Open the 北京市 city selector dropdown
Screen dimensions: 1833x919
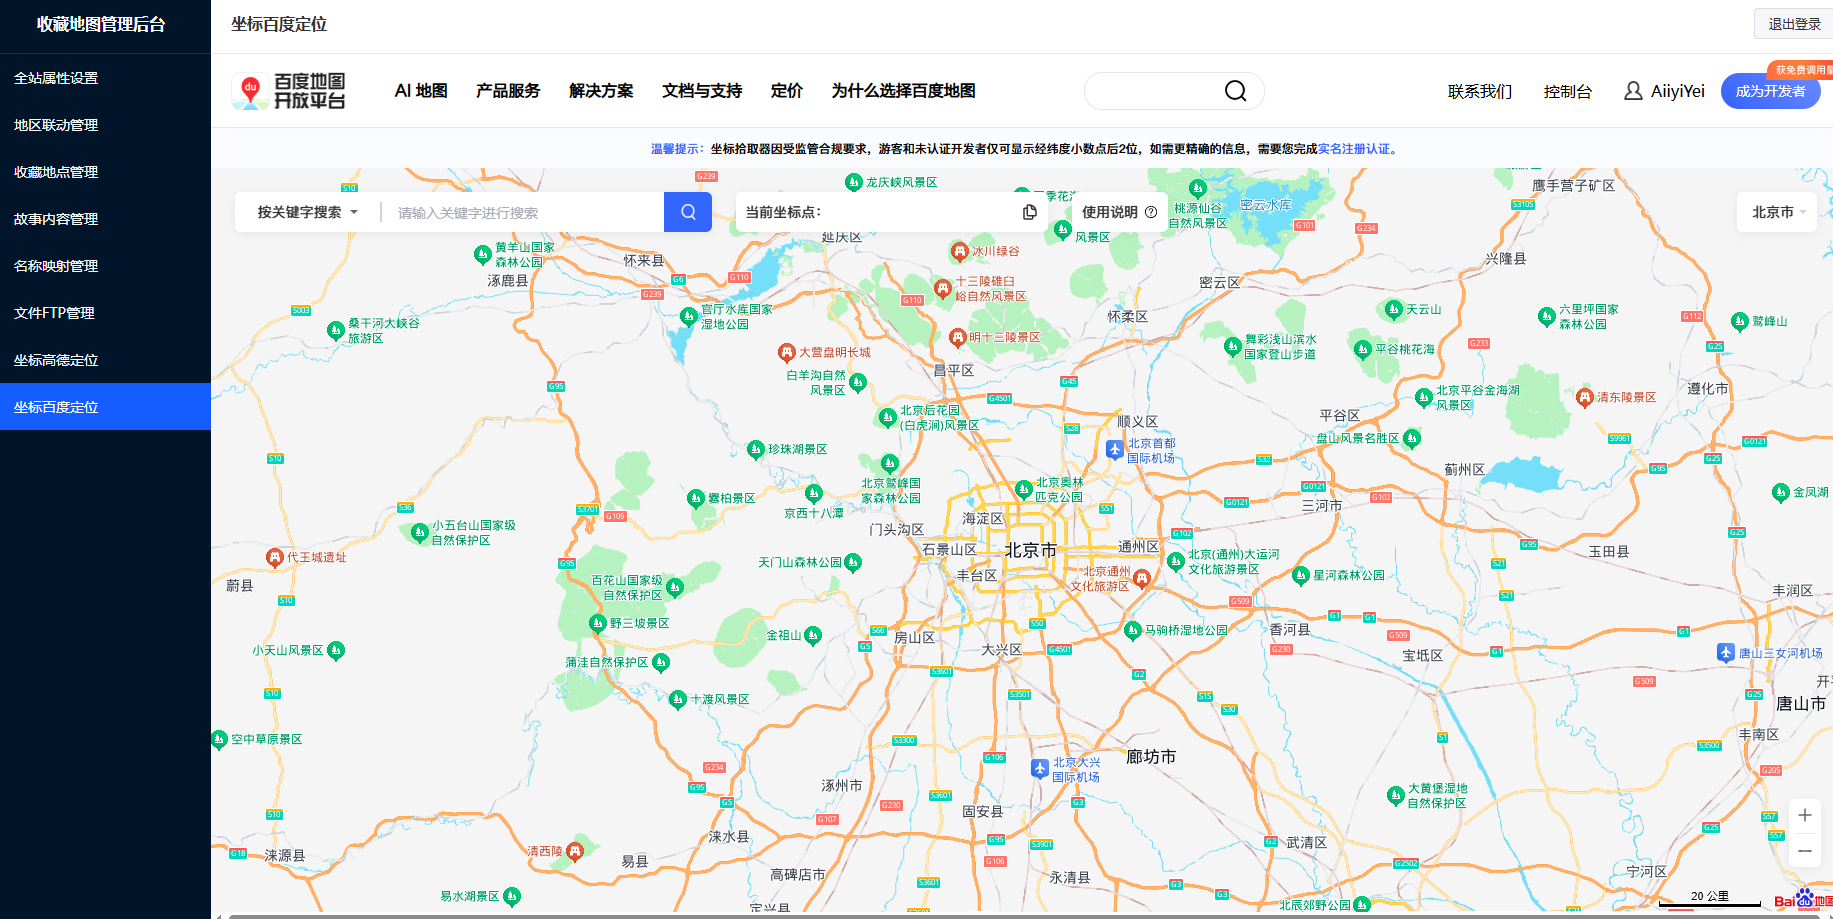click(1778, 212)
